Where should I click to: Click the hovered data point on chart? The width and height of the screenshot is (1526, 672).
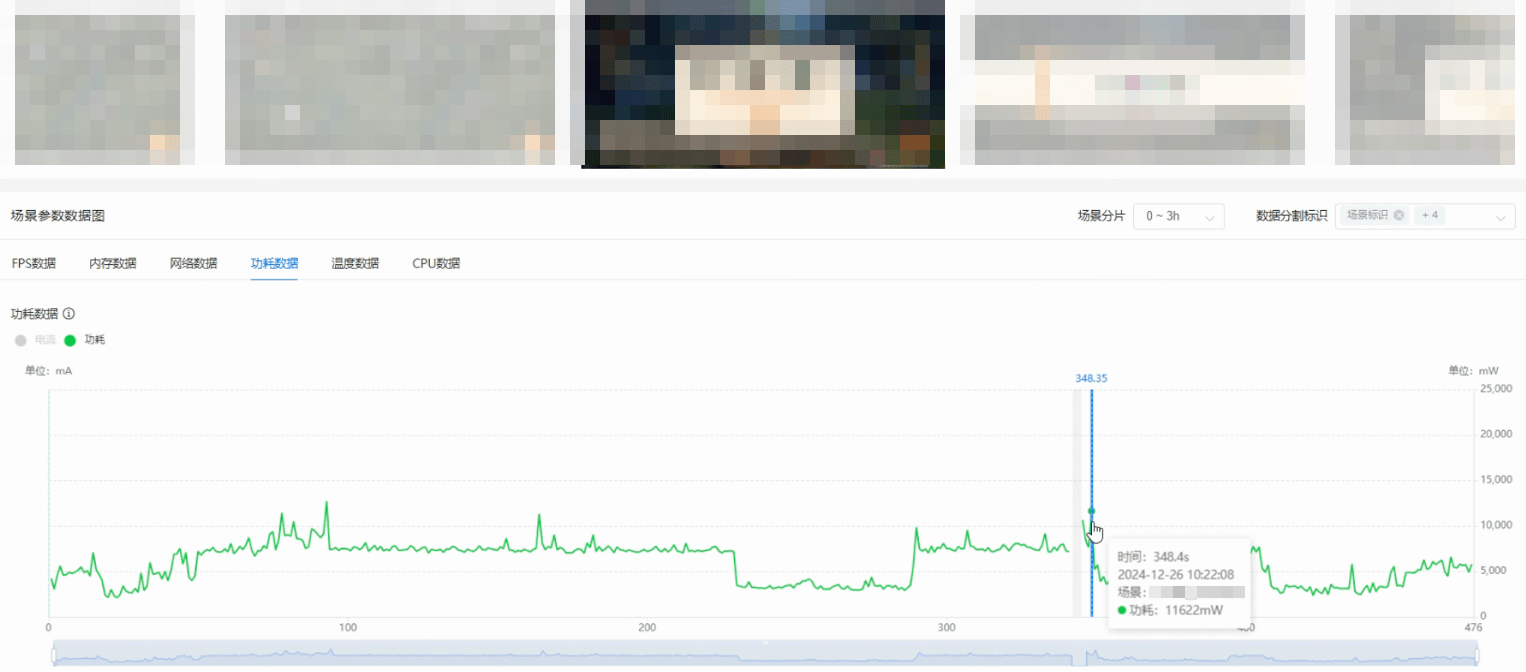tap(1091, 511)
